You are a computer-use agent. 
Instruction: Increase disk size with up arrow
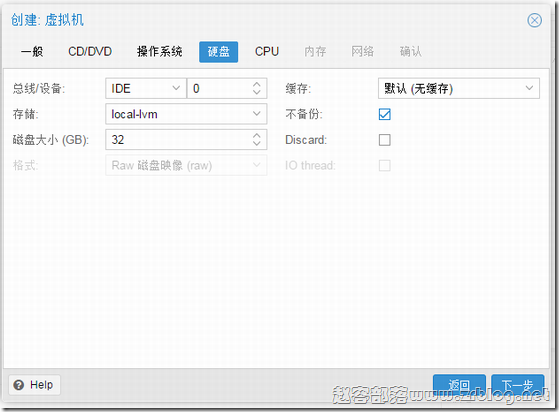pyautogui.click(x=257, y=135)
